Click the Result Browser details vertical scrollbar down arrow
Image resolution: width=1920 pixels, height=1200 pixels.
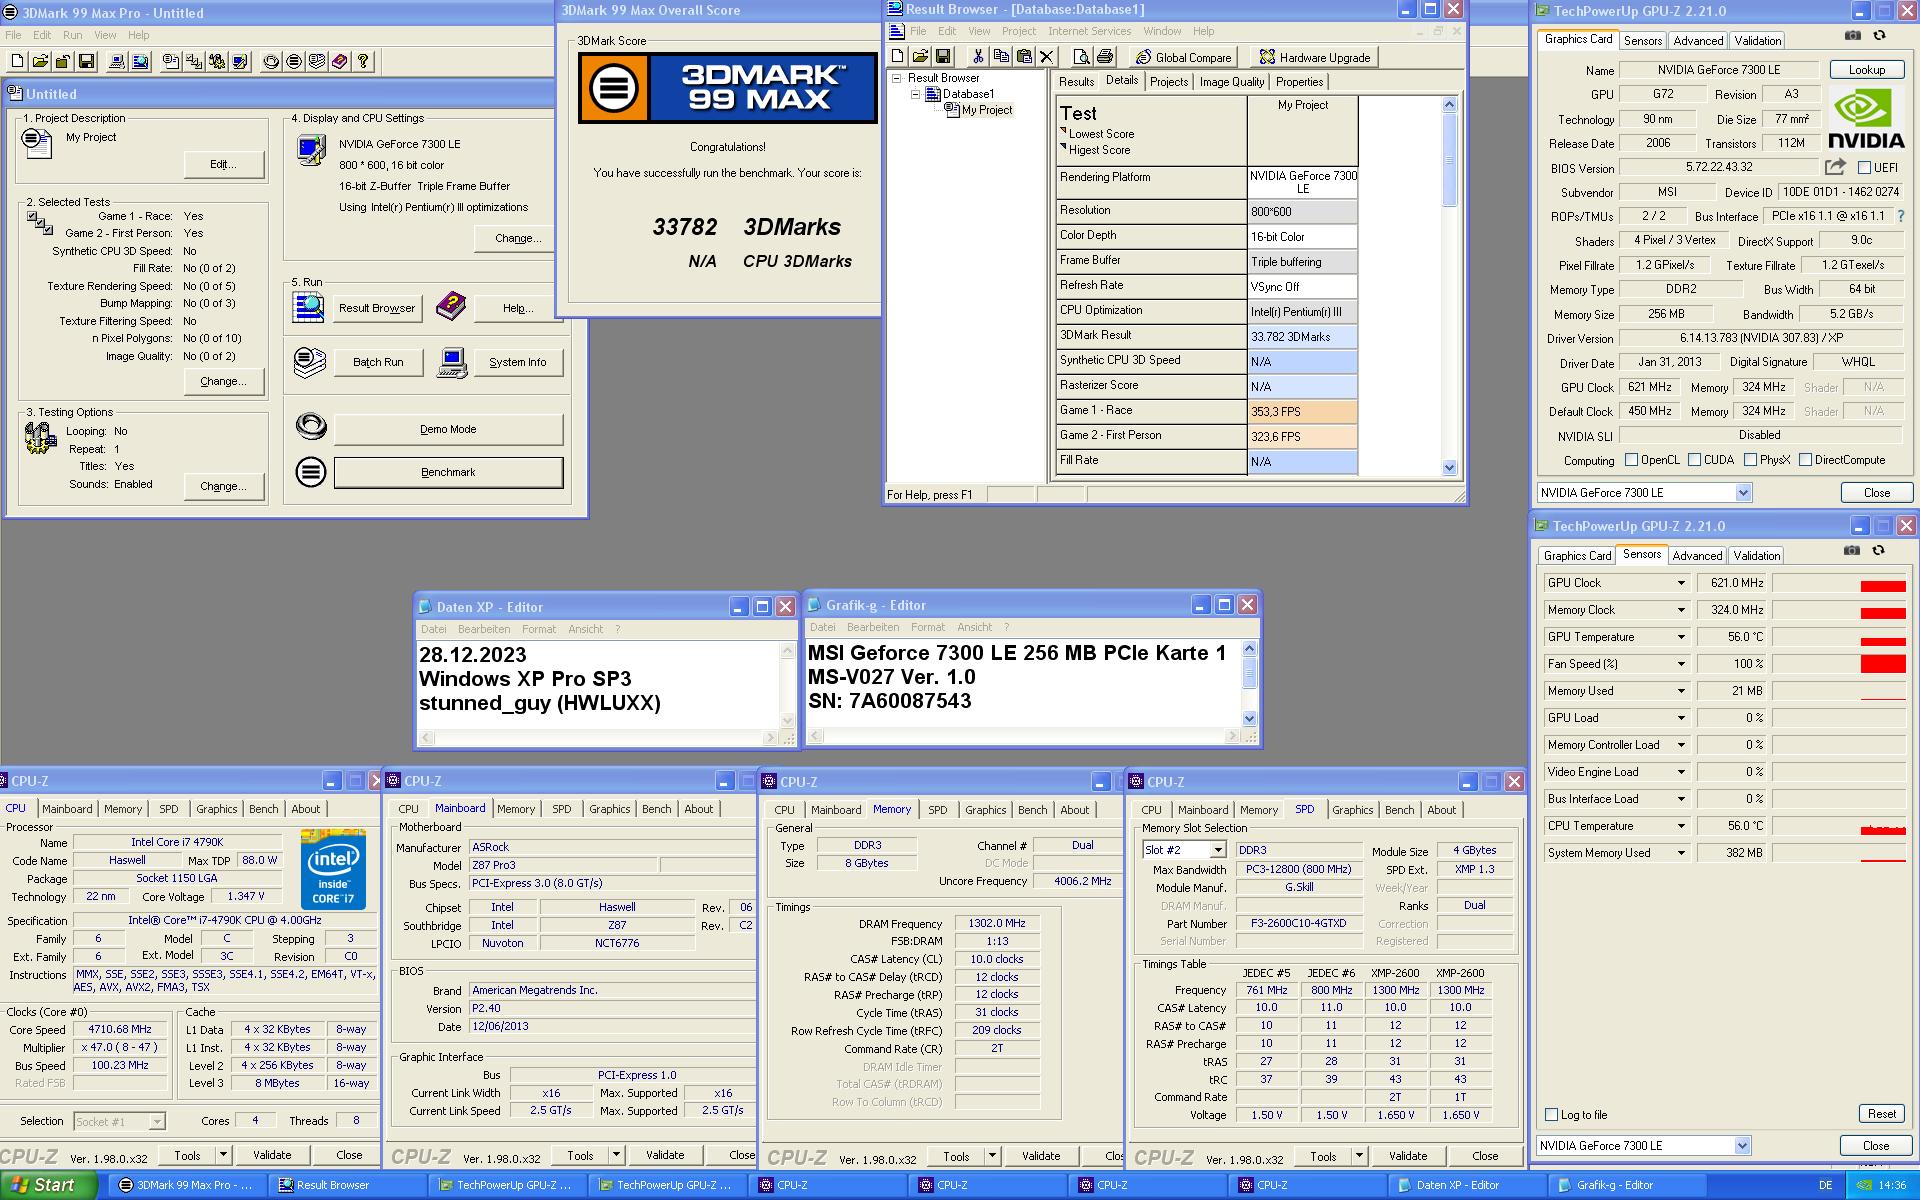[x=1450, y=467]
